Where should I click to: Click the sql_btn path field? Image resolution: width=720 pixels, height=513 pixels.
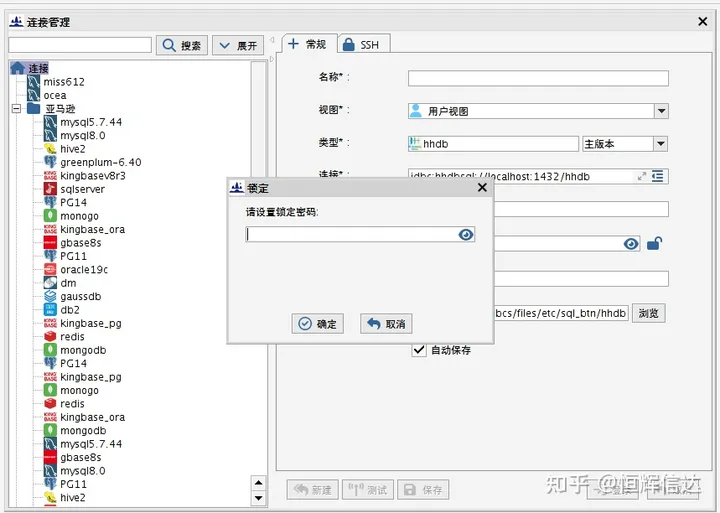[561, 313]
